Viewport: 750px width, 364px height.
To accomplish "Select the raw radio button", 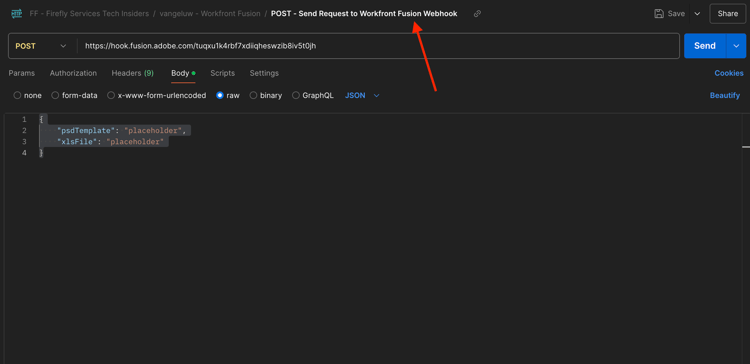I will point(220,95).
